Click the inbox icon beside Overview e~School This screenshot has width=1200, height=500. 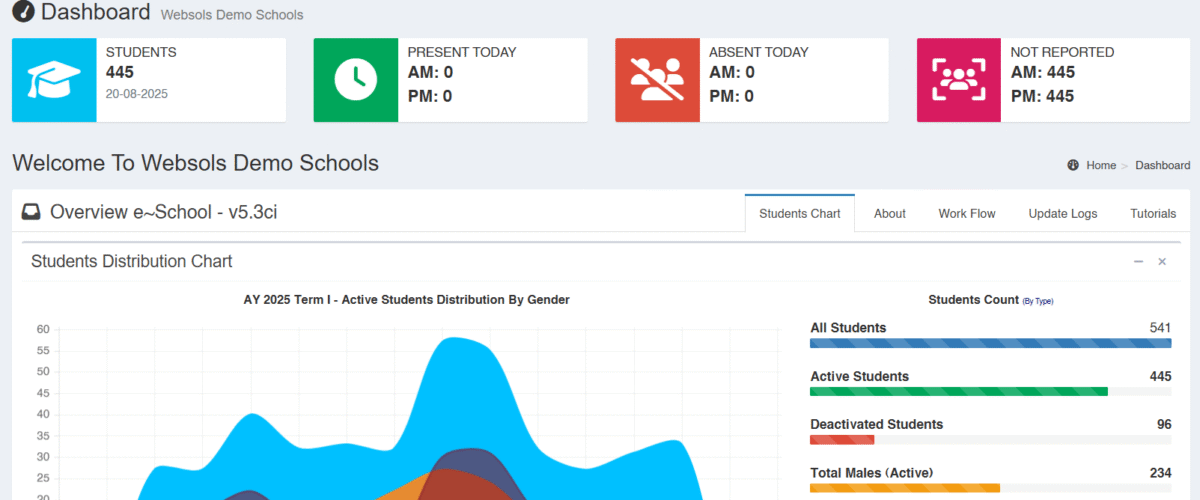point(31,212)
